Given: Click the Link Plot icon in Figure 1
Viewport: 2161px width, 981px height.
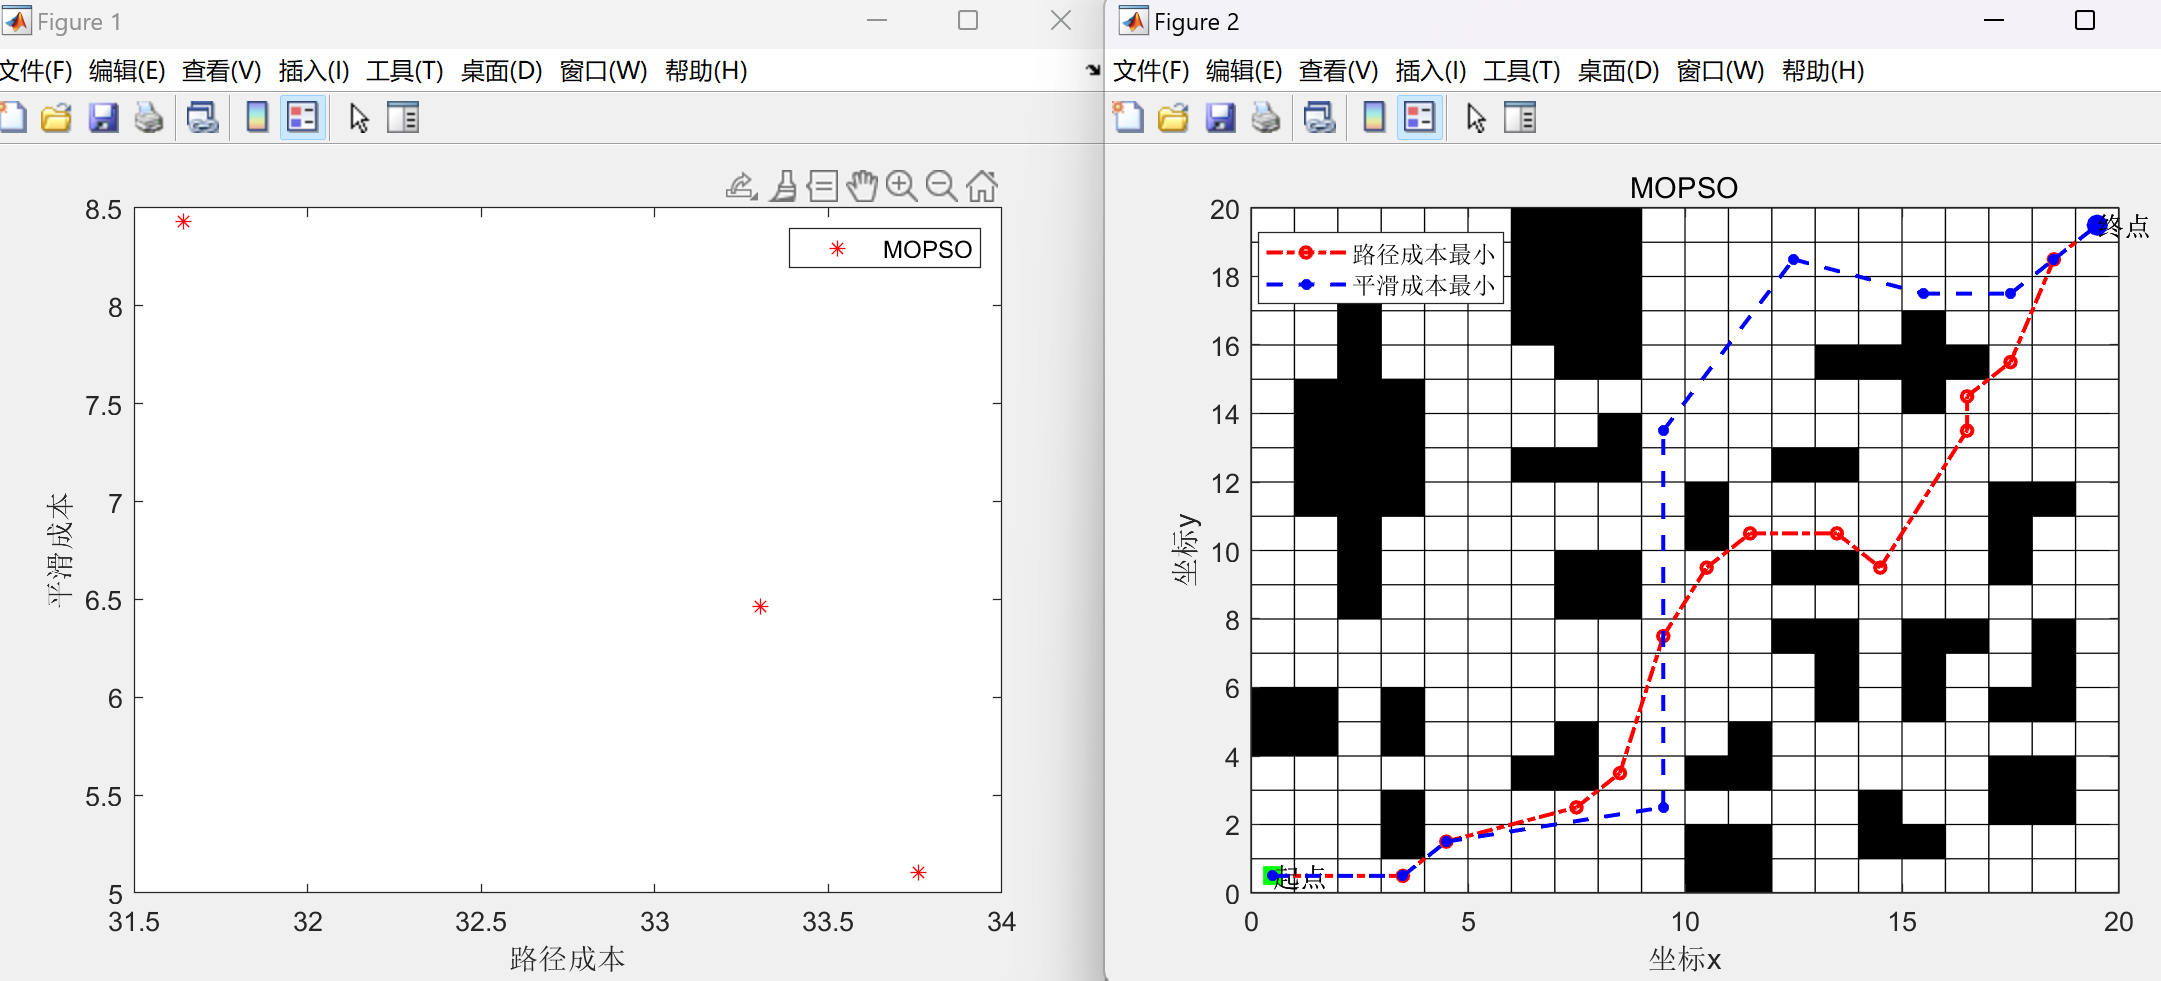Looking at the screenshot, I should pyautogui.click(x=203, y=118).
